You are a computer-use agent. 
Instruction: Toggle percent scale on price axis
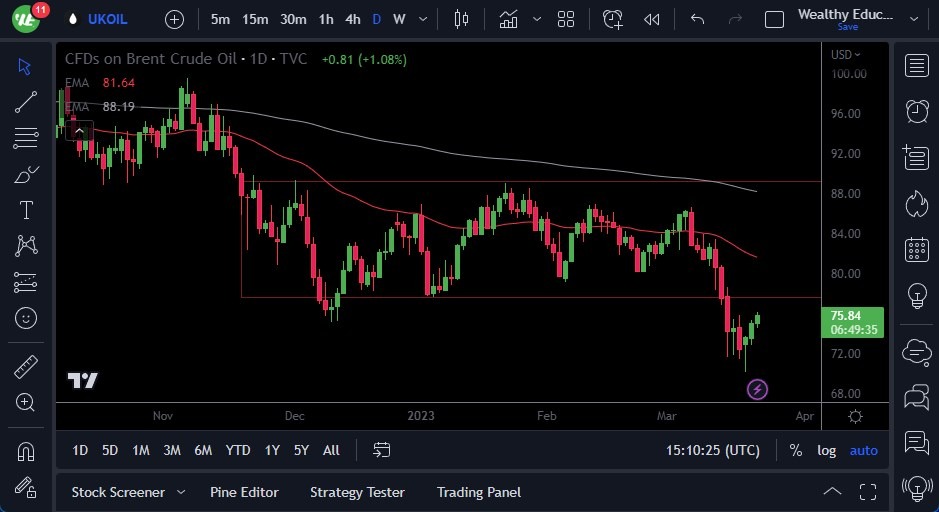[x=796, y=450]
